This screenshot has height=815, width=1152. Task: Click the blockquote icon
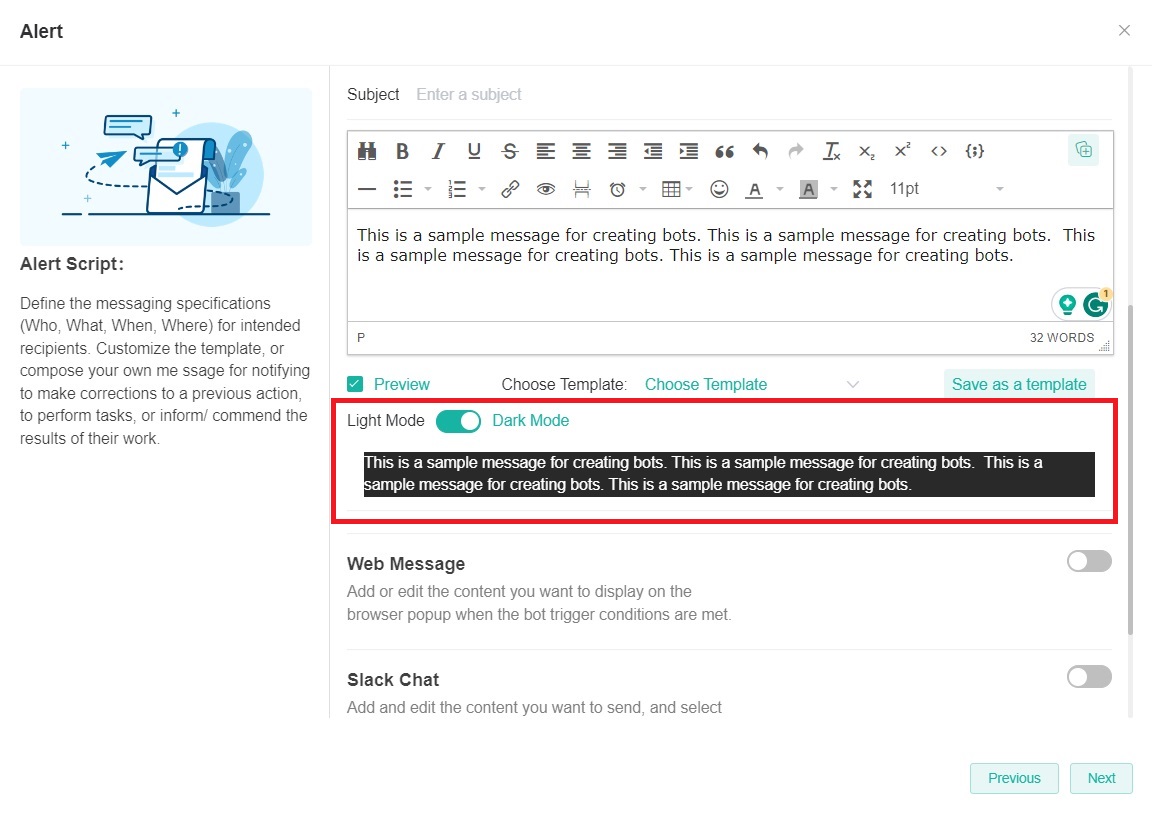tap(725, 151)
